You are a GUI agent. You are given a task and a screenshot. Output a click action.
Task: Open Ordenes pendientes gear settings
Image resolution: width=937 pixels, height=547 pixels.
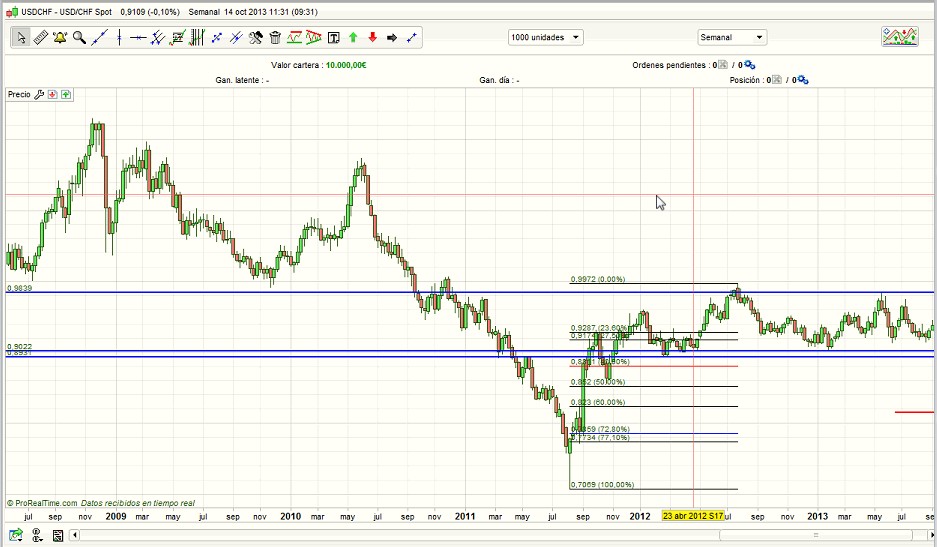(749, 65)
